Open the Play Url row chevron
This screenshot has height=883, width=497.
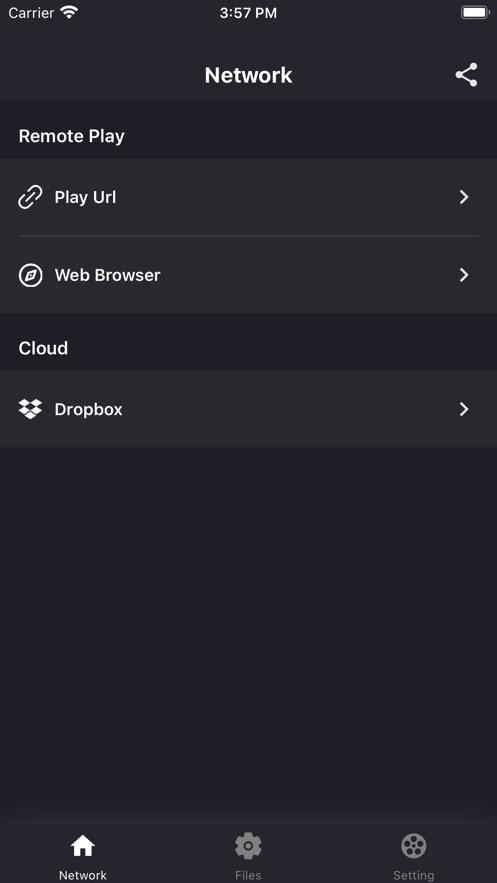464,197
